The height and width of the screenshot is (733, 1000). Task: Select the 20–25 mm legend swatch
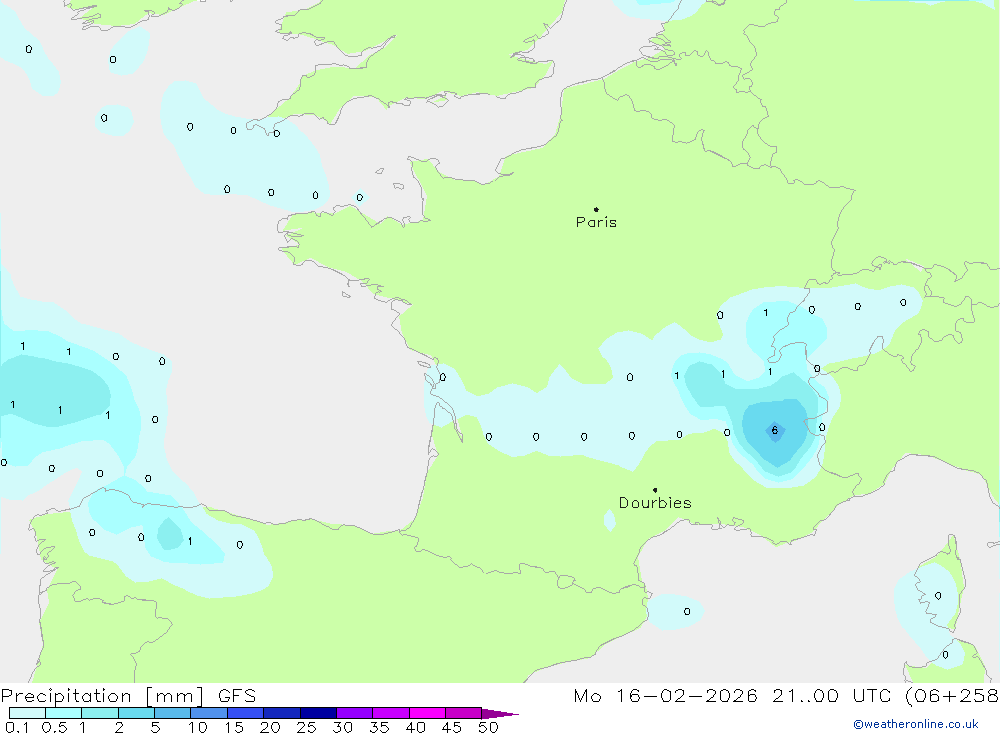[x=281, y=713]
